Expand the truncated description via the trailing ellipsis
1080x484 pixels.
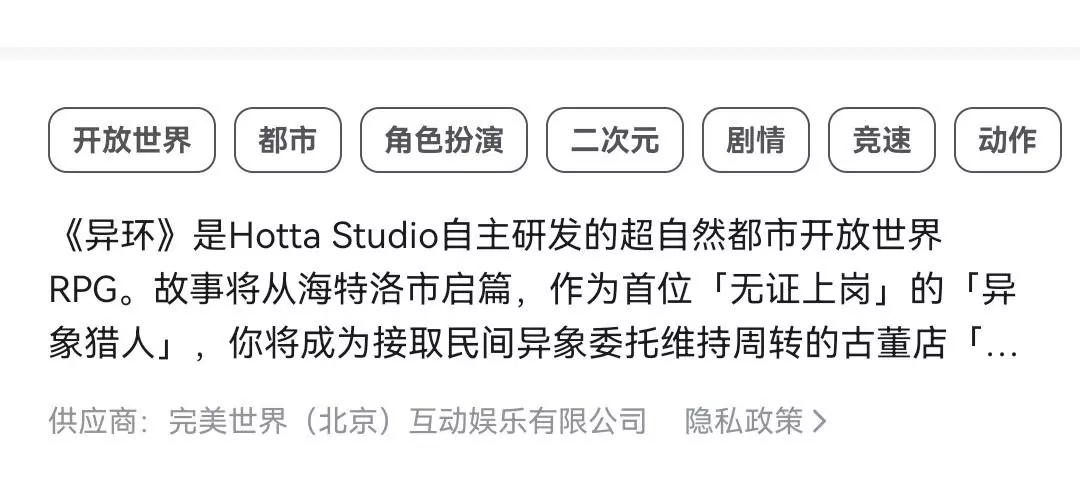(x=1001, y=350)
